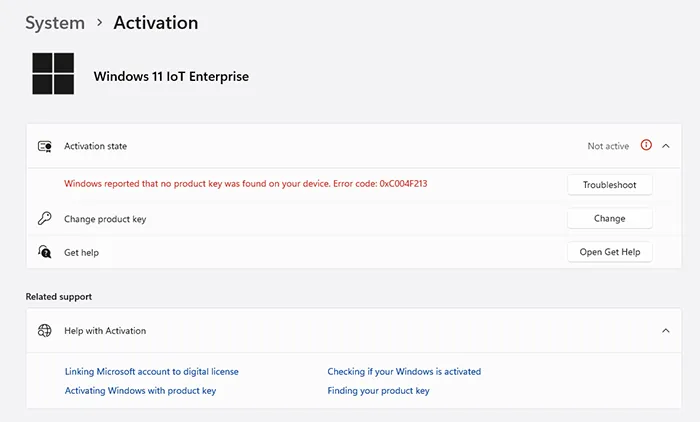
Task: Click the Windows 11 IoT Enterprise text
Action: point(171,76)
